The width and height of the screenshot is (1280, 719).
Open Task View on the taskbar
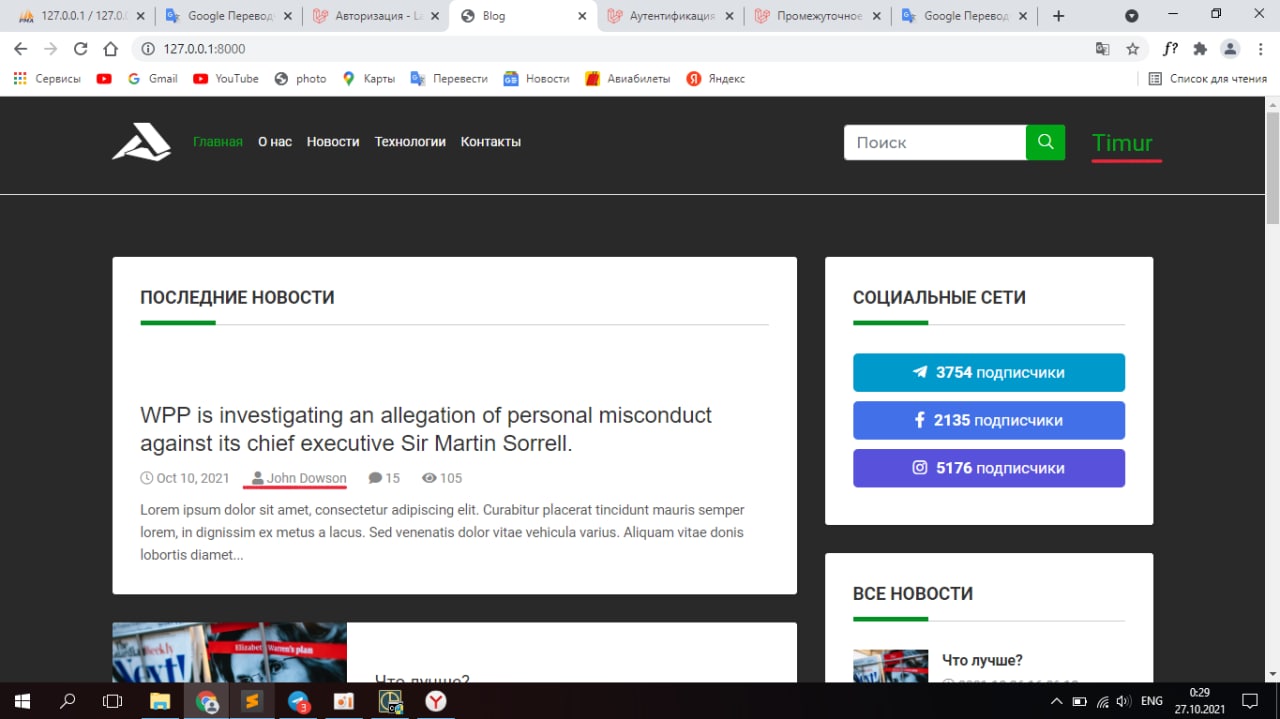click(112, 701)
